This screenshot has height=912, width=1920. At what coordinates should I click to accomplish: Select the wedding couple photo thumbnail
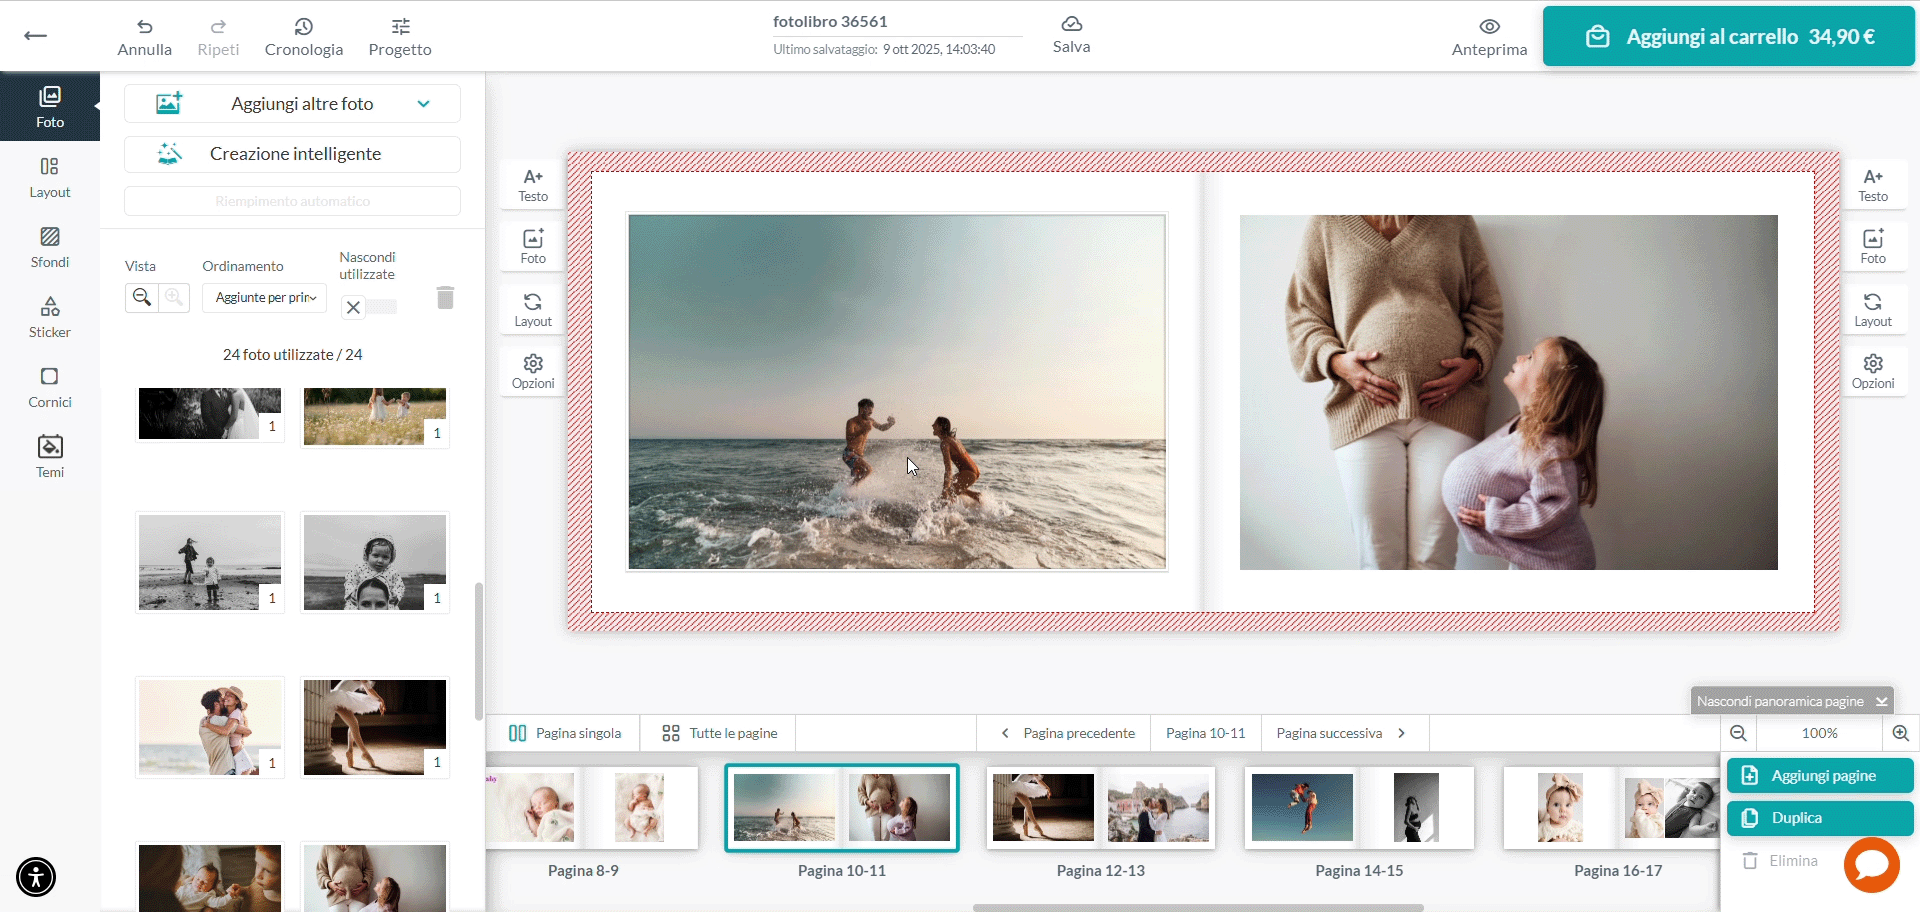[210, 414]
